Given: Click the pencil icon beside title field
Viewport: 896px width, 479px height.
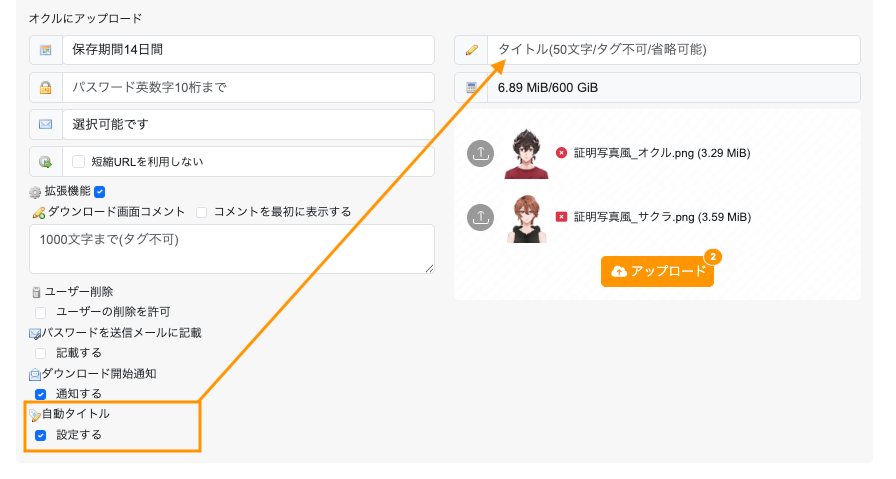Looking at the screenshot, I should tap(471, 50).
